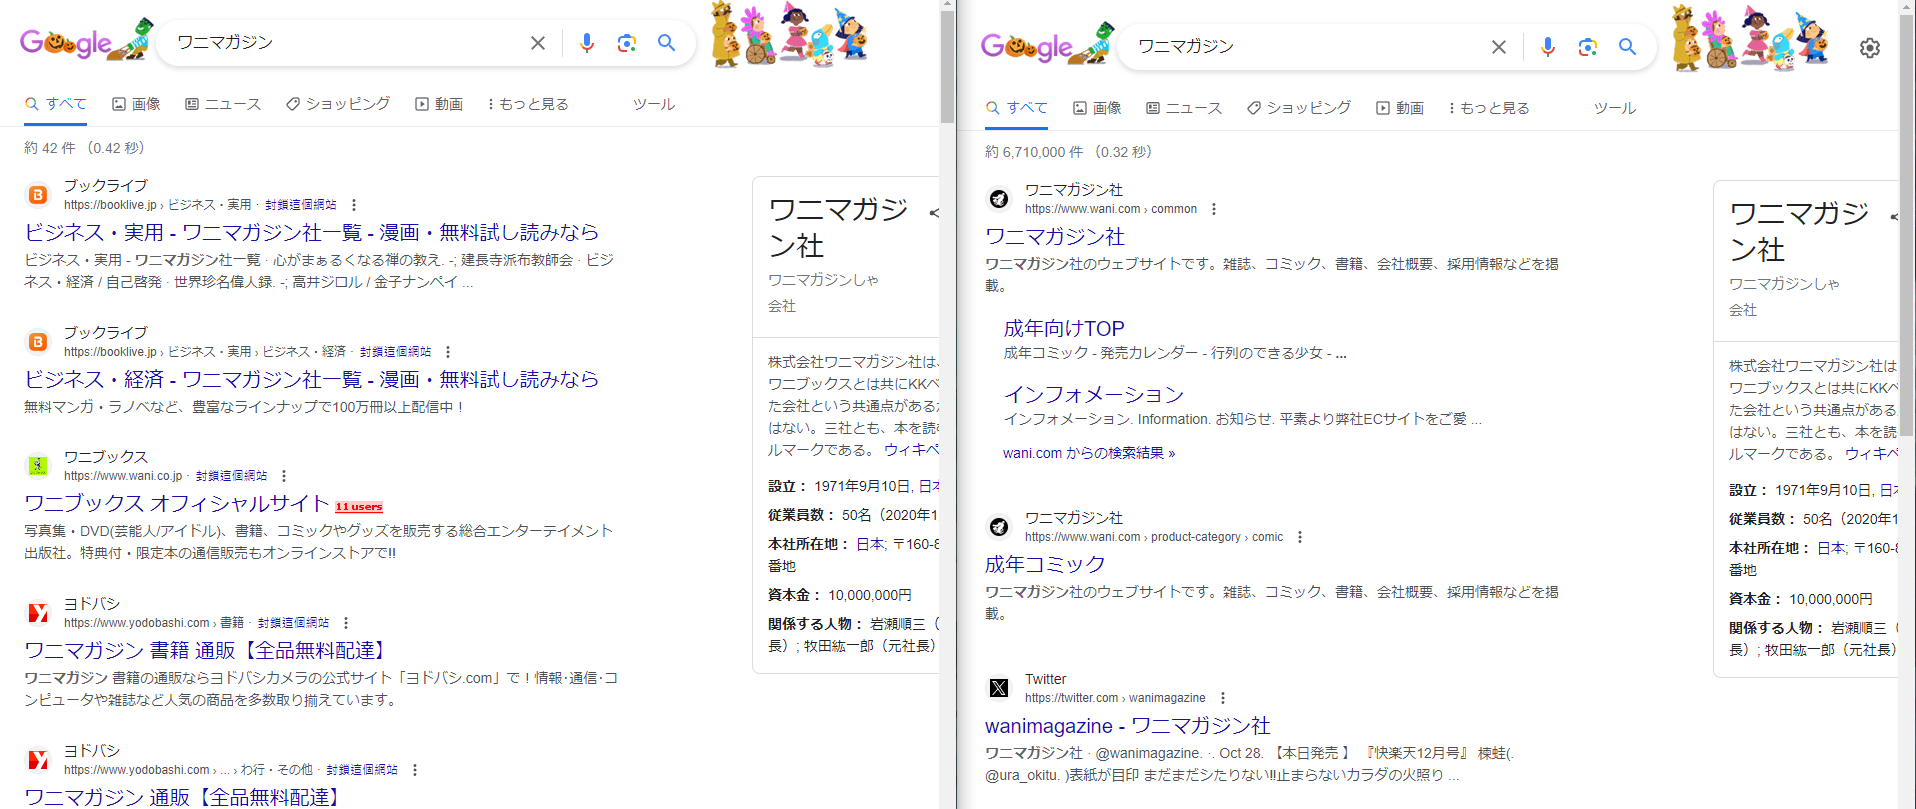
Task: Click 約 42 件 result count text
Action: click(x=84, y=148)
